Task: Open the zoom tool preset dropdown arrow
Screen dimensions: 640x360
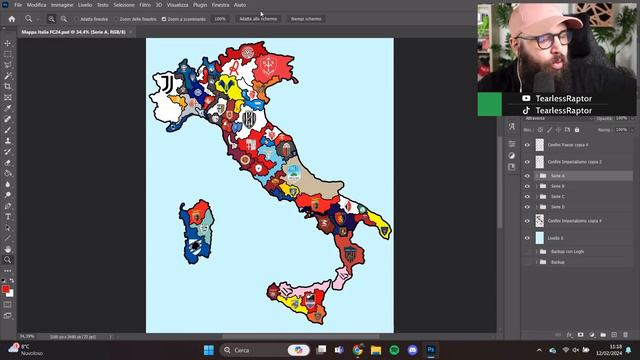Action: click(38, 19)
